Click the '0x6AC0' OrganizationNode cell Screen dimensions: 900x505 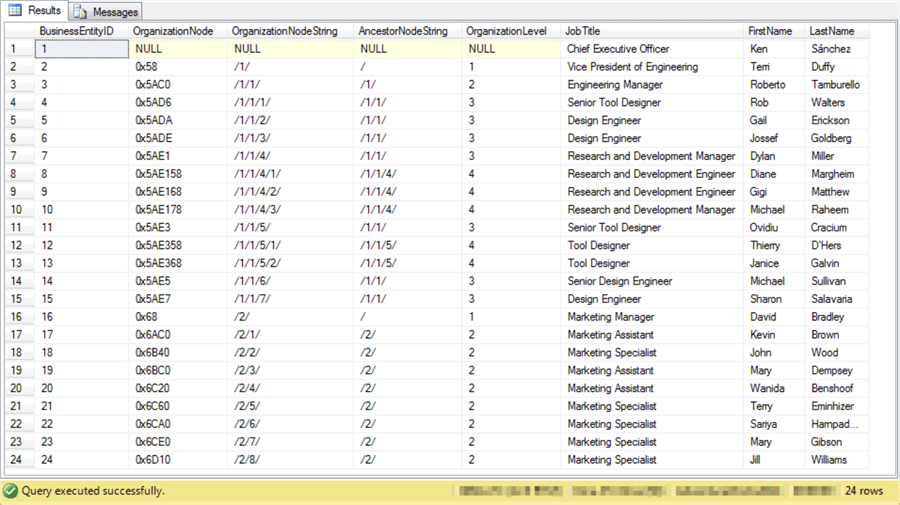[178, 335]
